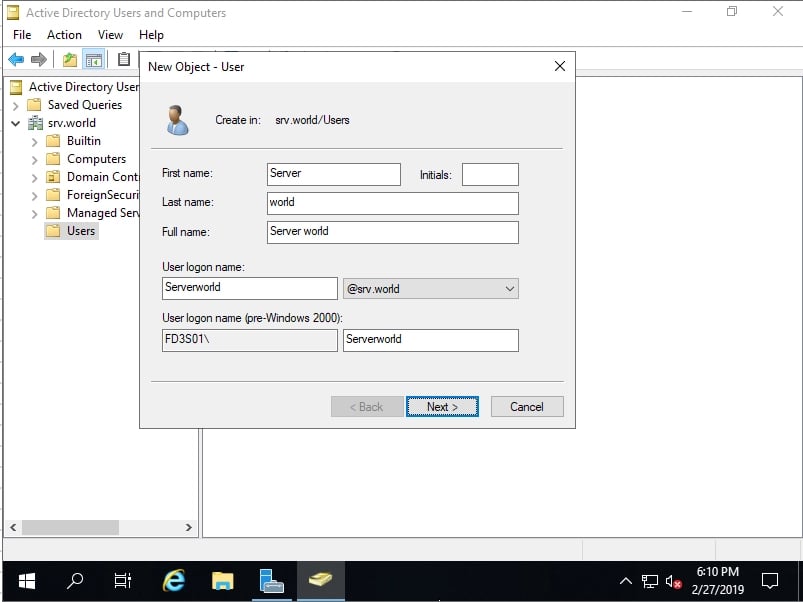Select the Builtin folder icon

point(53,141)
